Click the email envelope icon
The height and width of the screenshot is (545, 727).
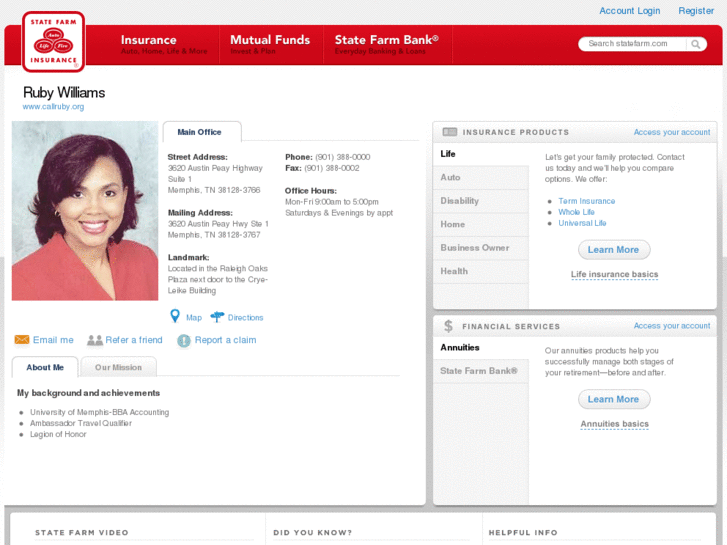tap(22, 340)
